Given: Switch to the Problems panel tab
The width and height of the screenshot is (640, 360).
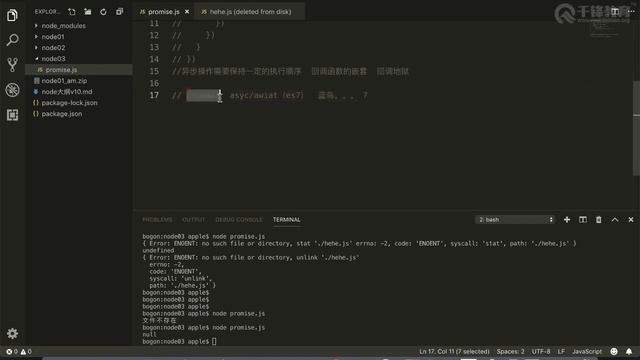Looking at the screenshot, I should (x=157, y=220).
